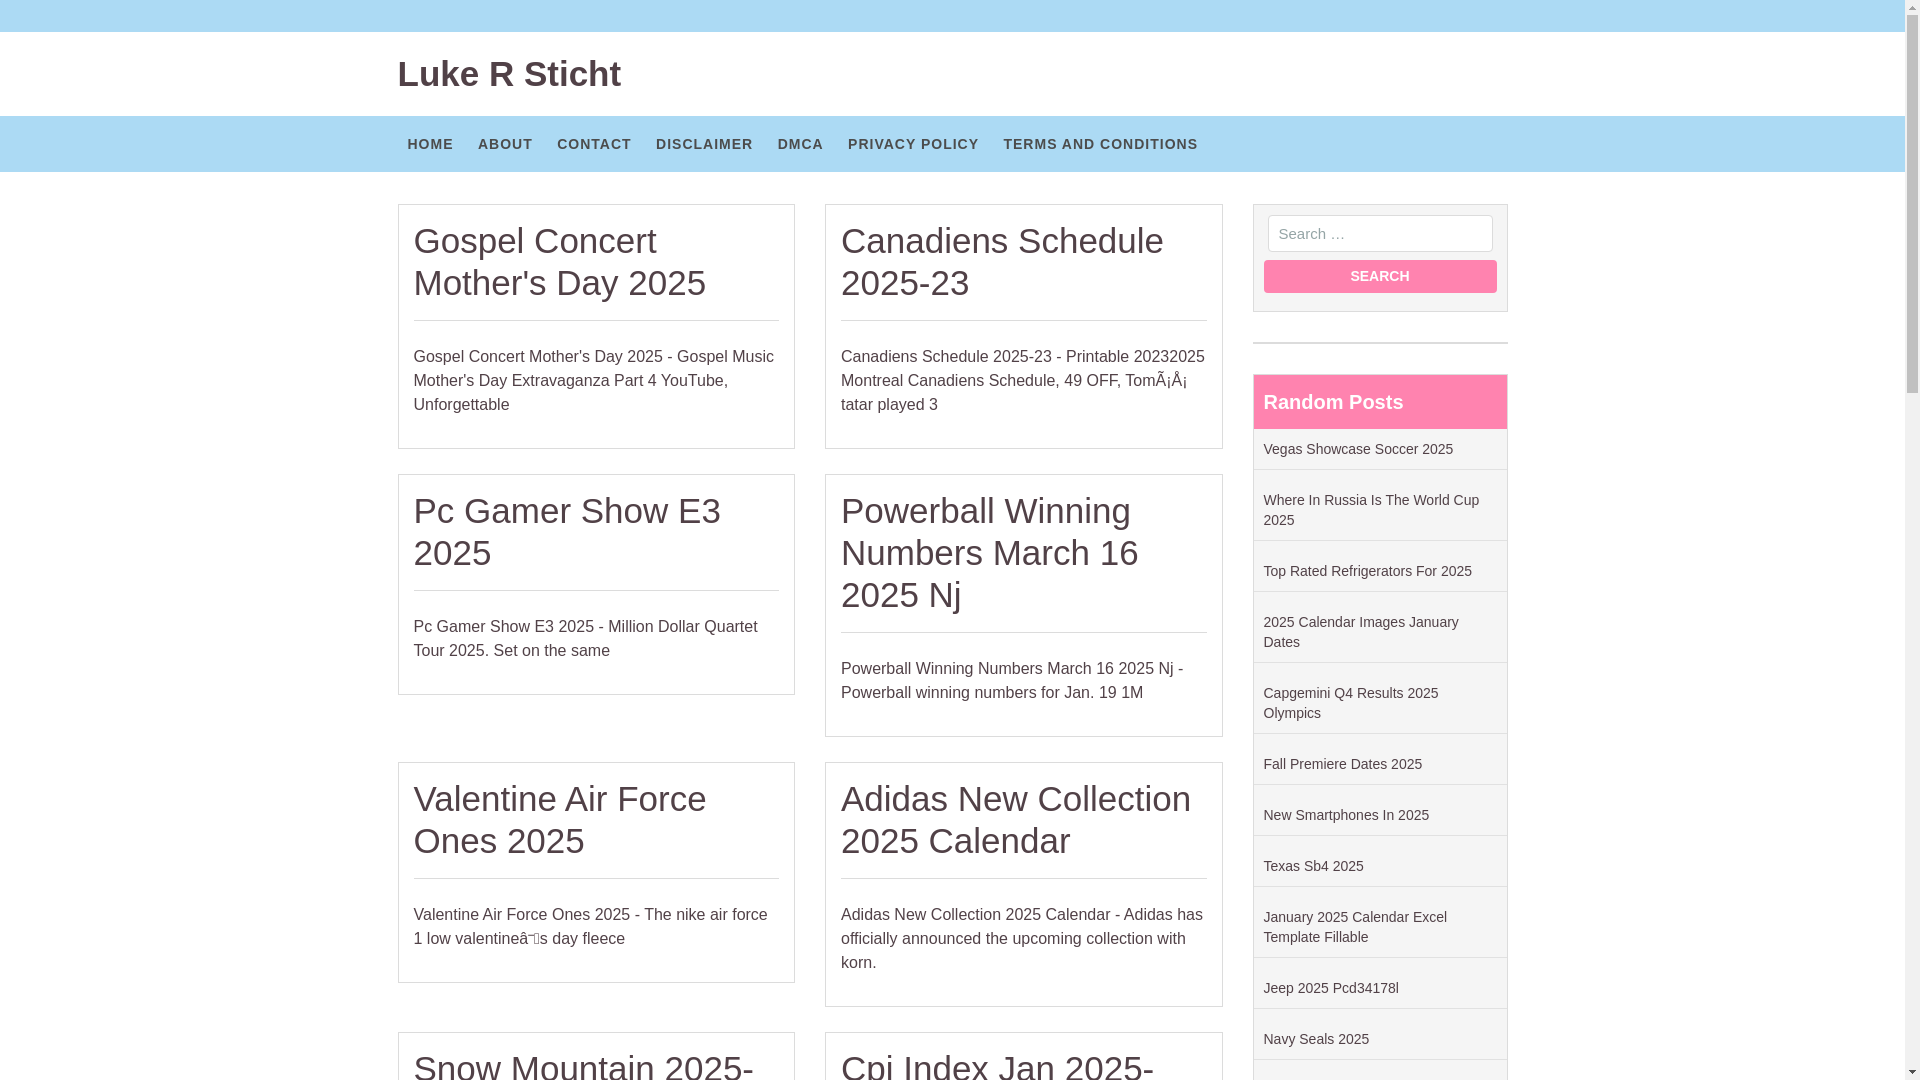Open January 2025 Calendar Excel Template Fillable
The width and height of the screenshot is (1920, 1080).
coord(1354,927)
